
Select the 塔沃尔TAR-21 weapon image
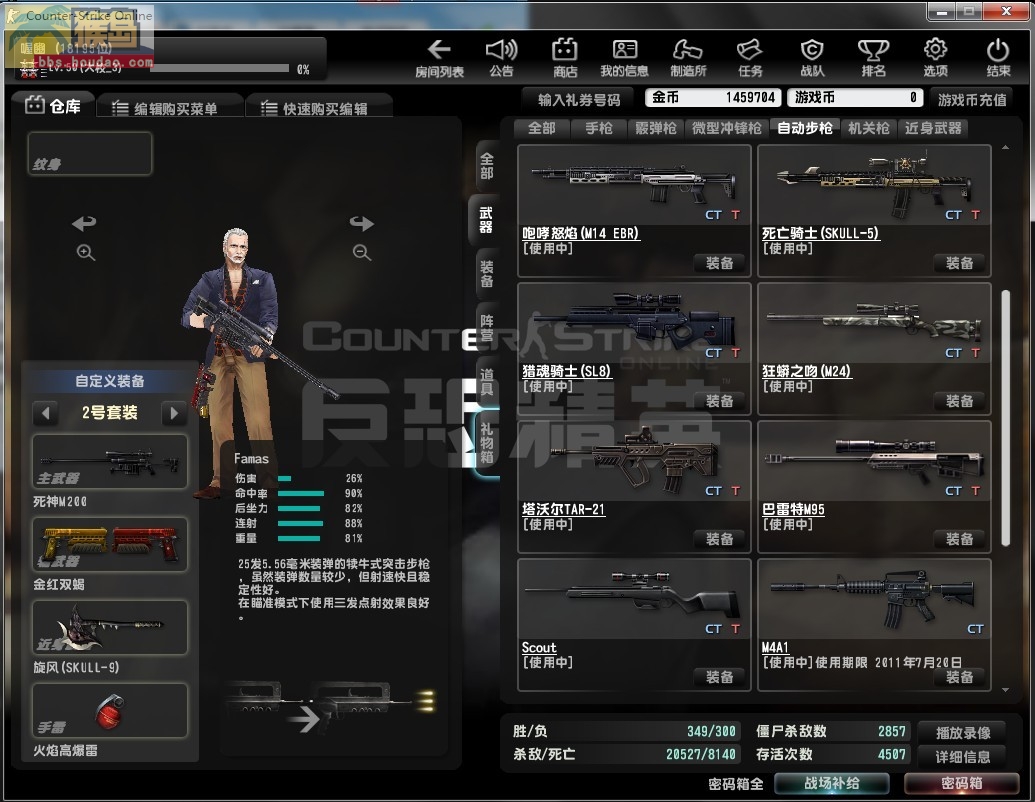click(x=635, y=461)
